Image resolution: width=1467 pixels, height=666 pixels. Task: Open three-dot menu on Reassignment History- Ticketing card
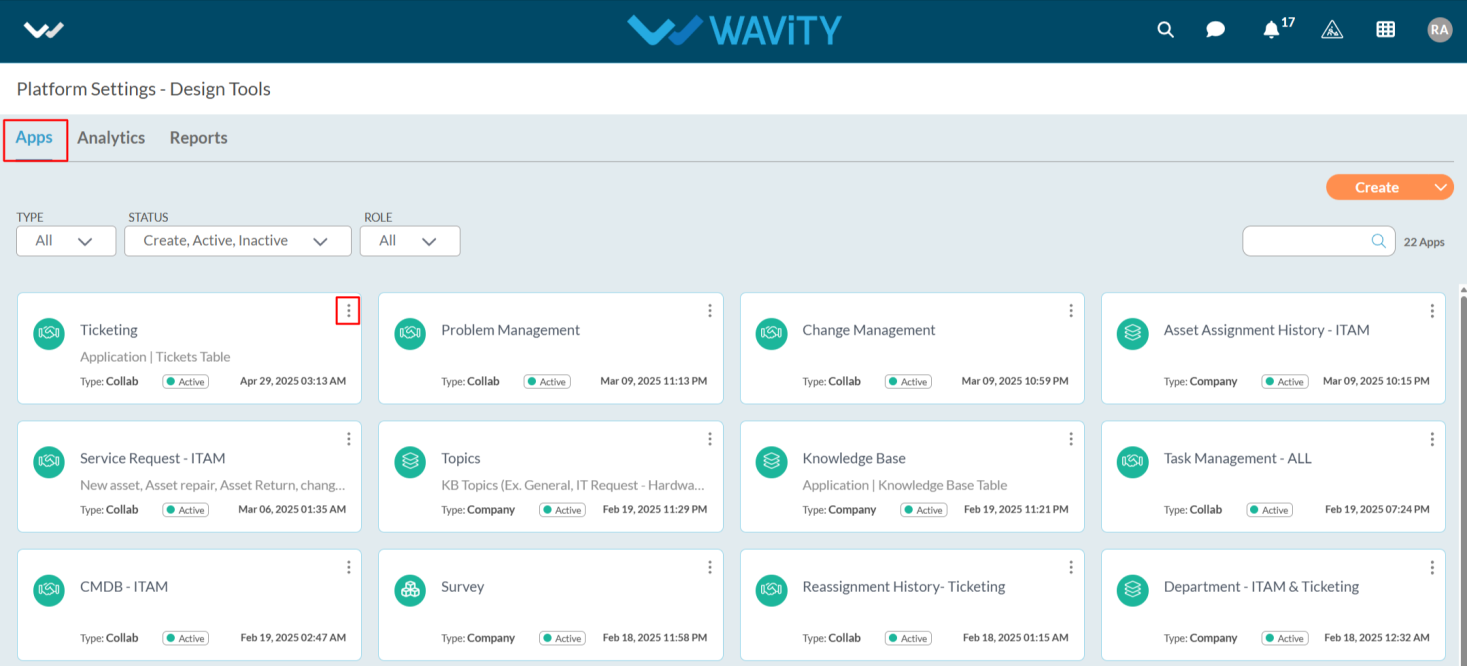point(1071,567)
